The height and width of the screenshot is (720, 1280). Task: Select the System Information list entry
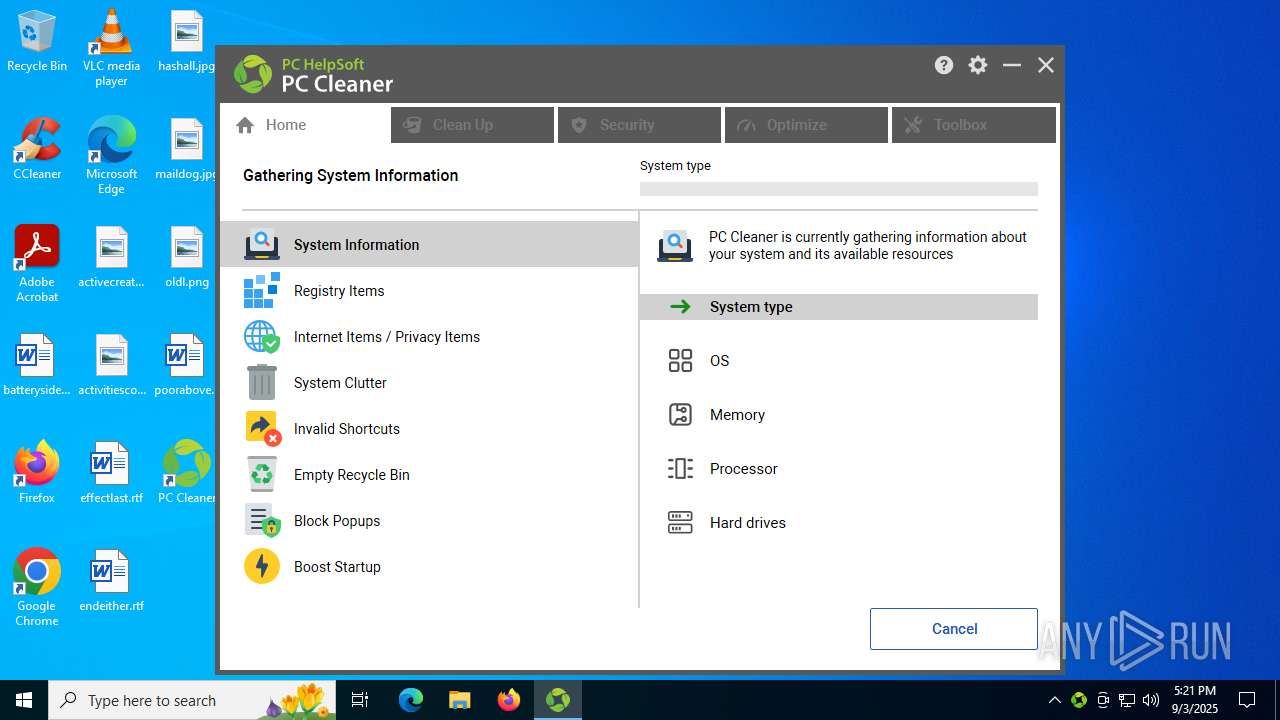(x=429, y=245)
